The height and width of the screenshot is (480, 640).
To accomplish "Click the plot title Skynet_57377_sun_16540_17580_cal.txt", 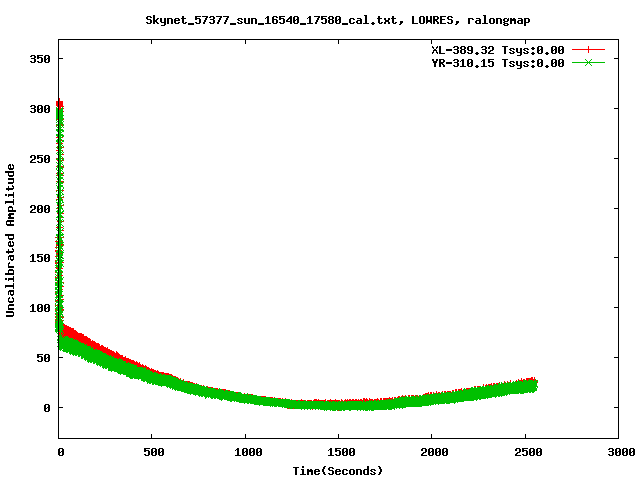I will point(338,20).
